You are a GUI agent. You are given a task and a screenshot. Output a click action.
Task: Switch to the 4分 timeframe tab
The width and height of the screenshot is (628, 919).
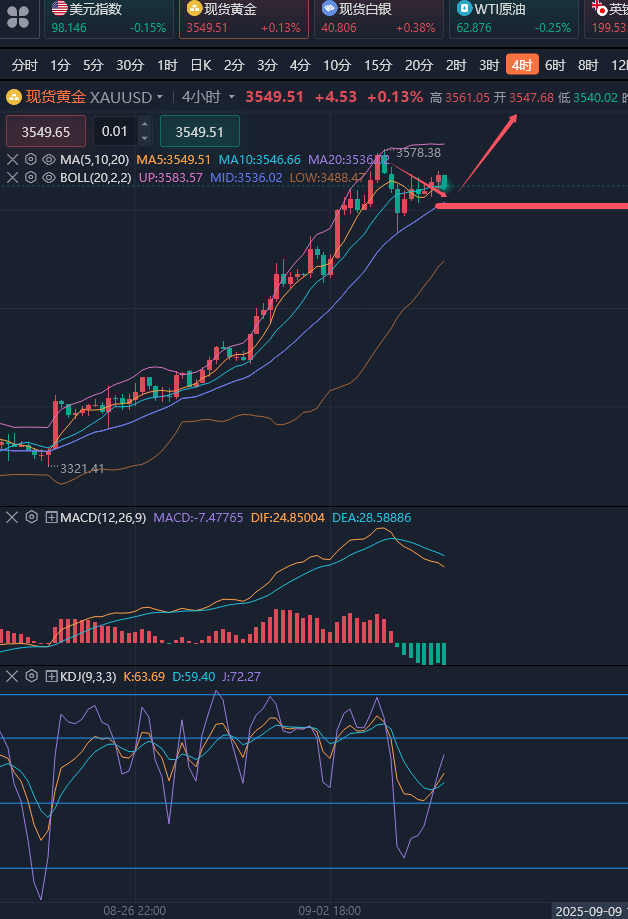pyautogui.click(x=300, y=65)
